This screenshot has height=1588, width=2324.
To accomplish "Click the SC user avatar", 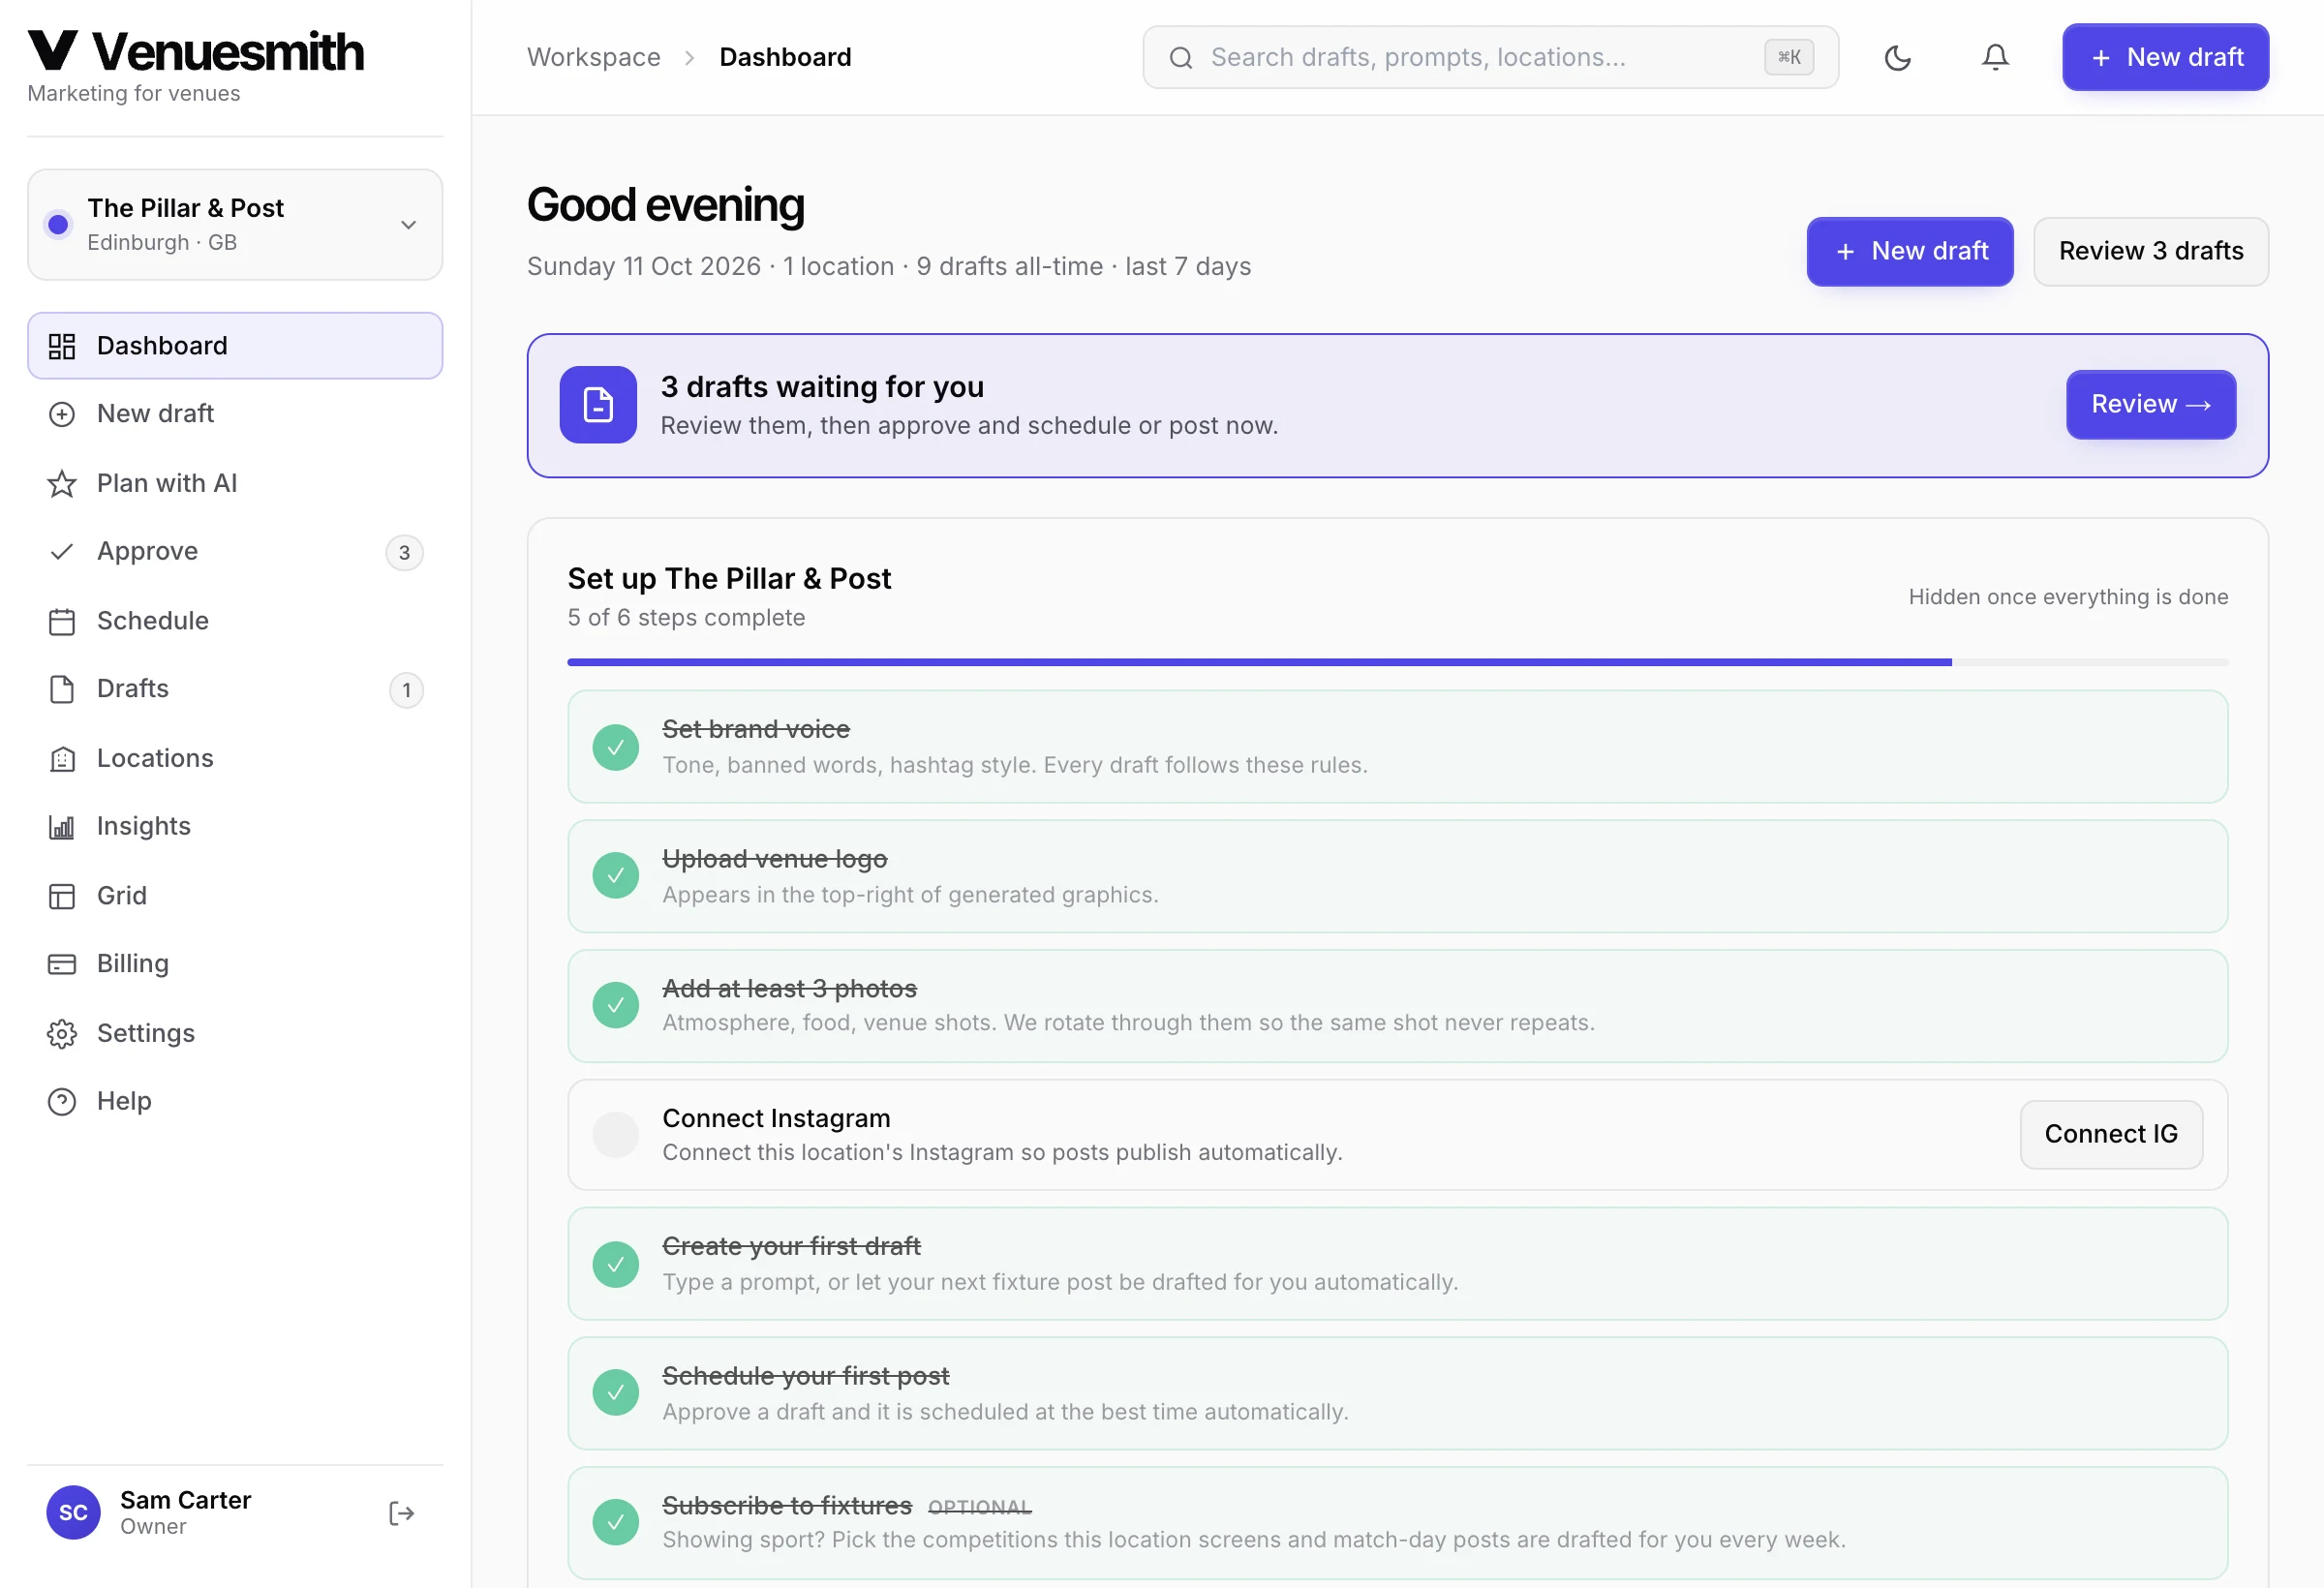I will coord(73,1513).
